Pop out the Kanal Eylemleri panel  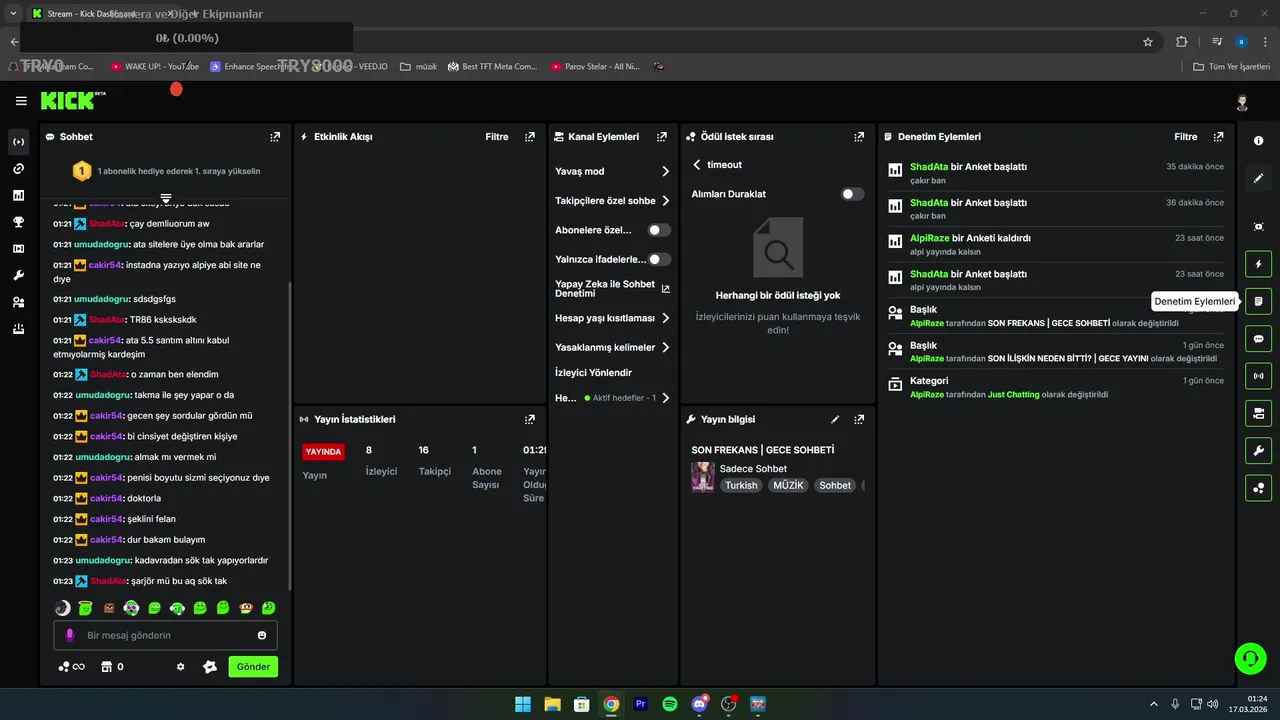[x=661, y=137]
